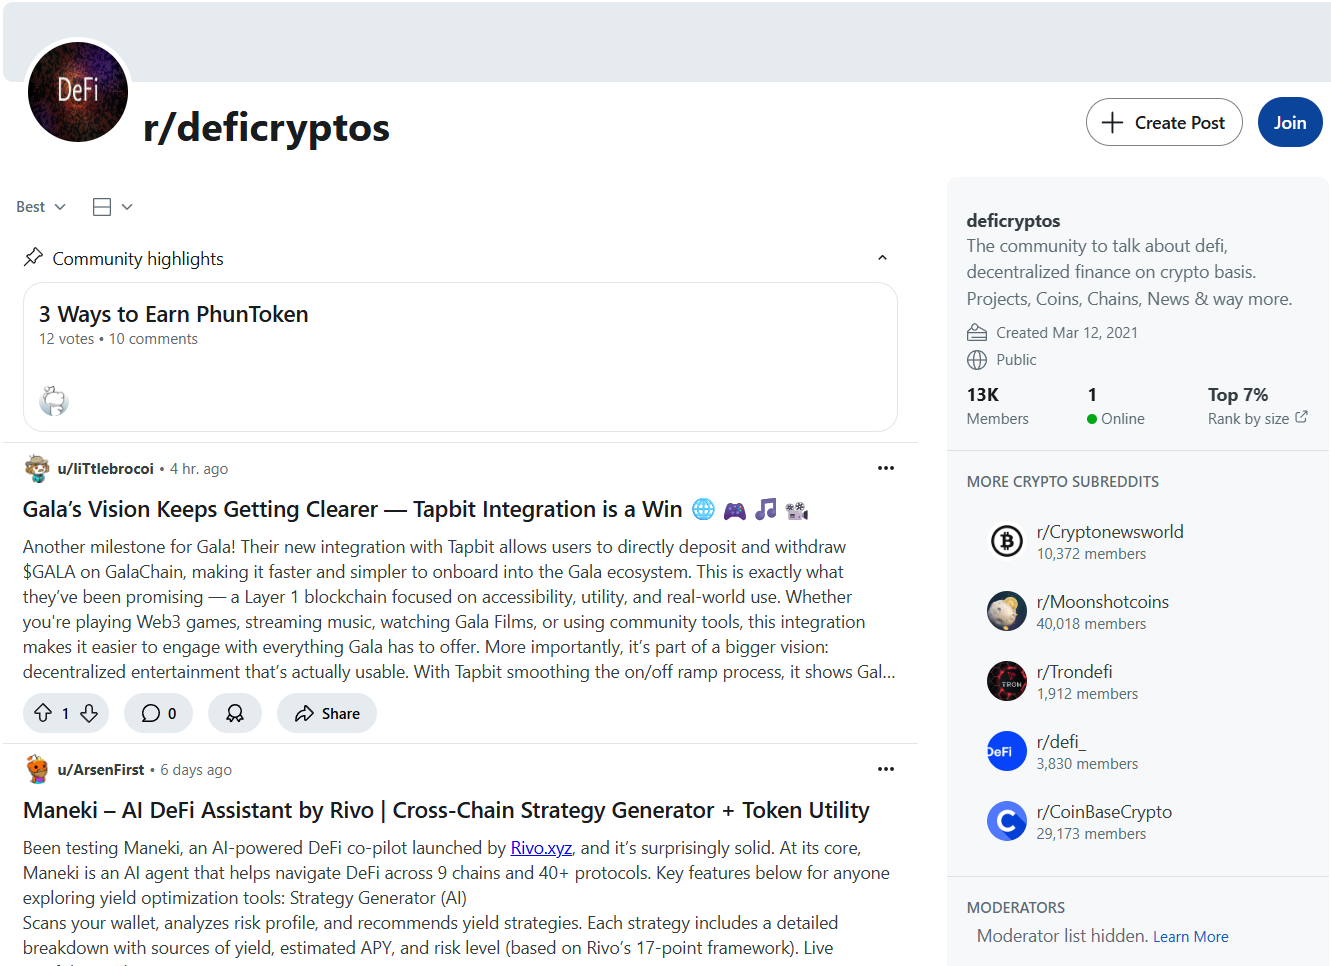Click the 13K Members count
This screenshot has width=1331, height=966.
[x=997, y=406]
